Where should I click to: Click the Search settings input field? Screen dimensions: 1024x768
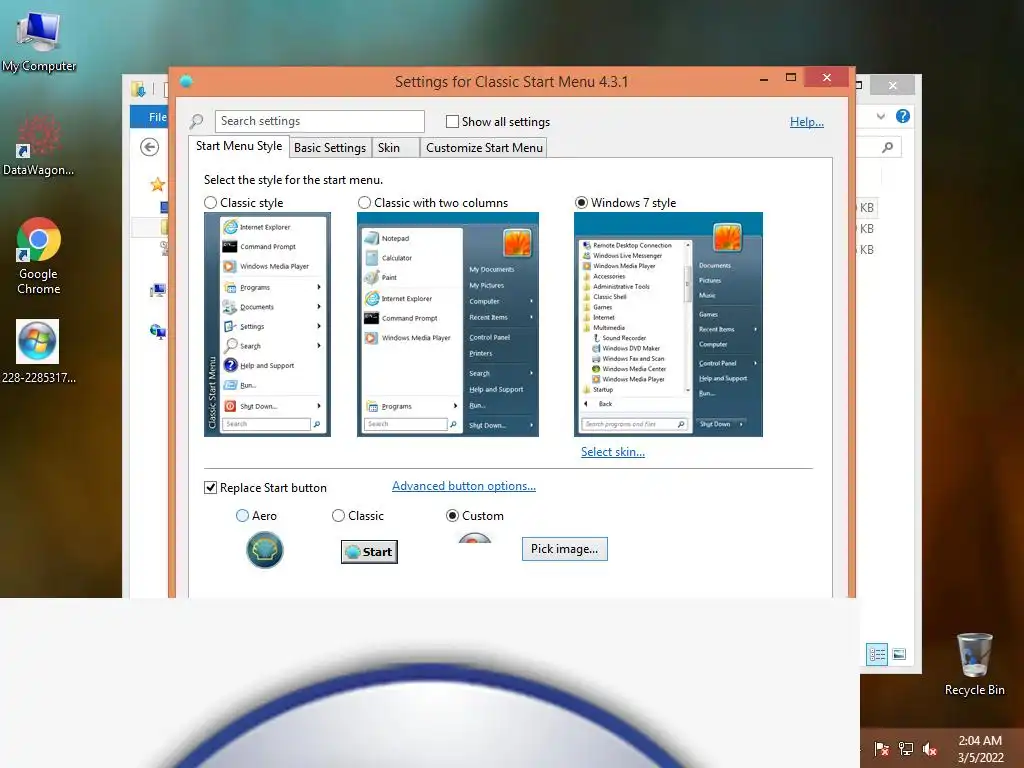[319, 121]
